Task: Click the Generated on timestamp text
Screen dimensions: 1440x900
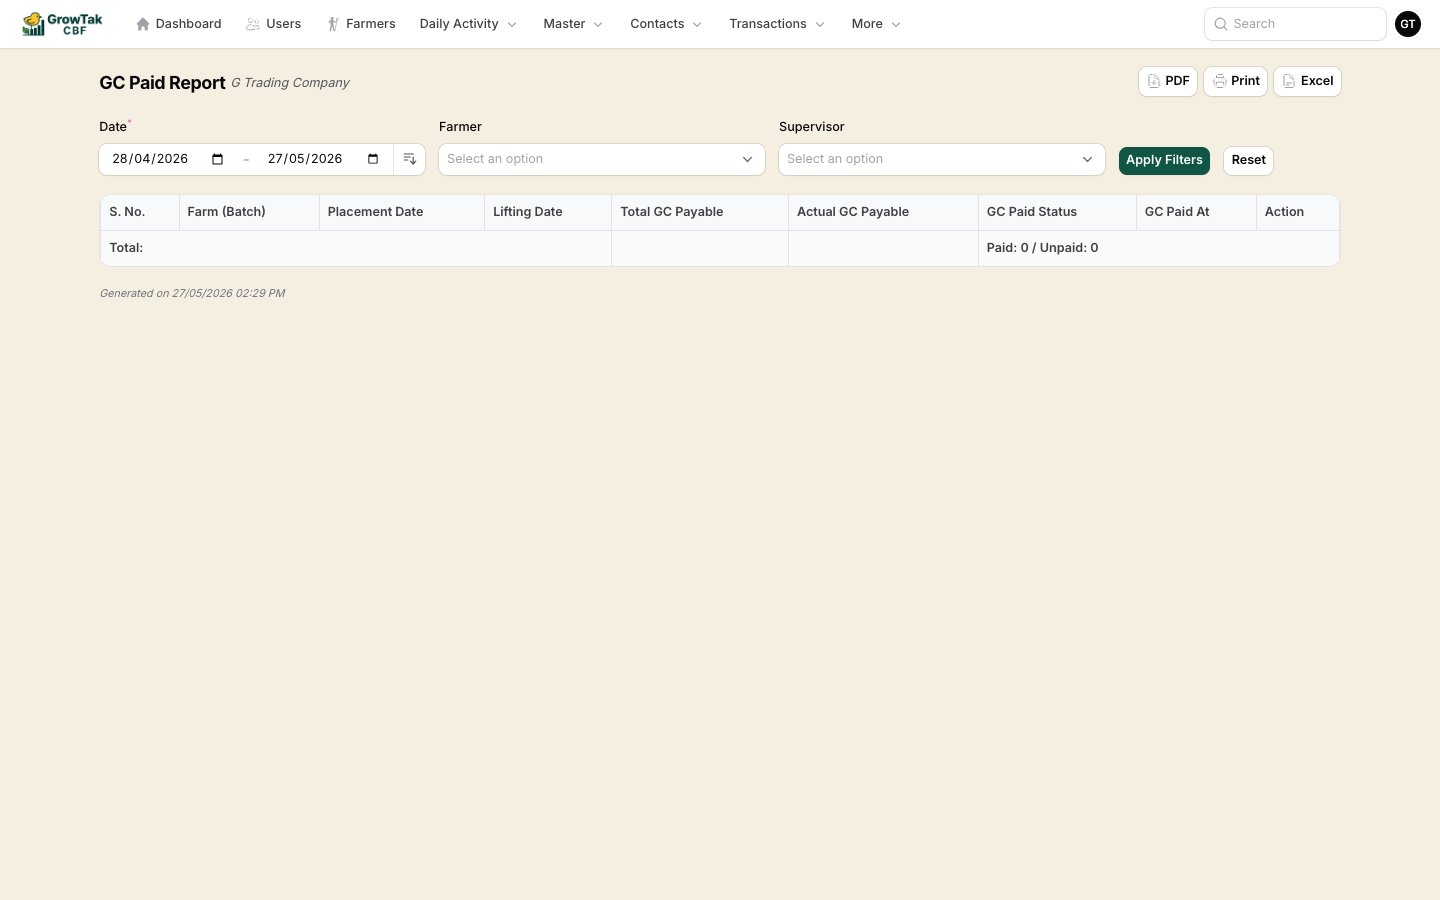Action: point(192,293)
